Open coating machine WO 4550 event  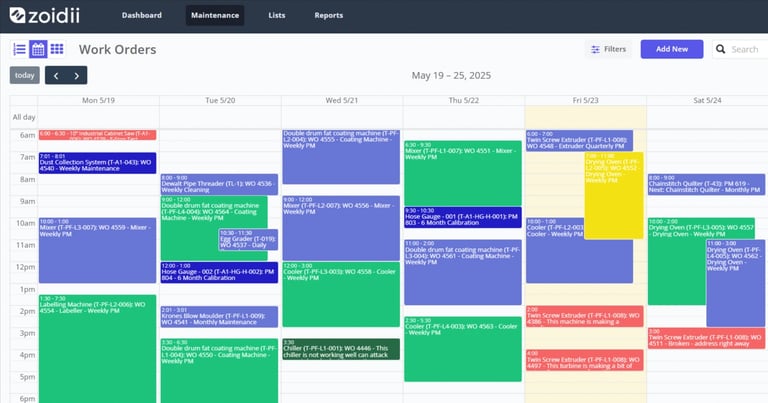pyautogui.click(x=219, y=371)
